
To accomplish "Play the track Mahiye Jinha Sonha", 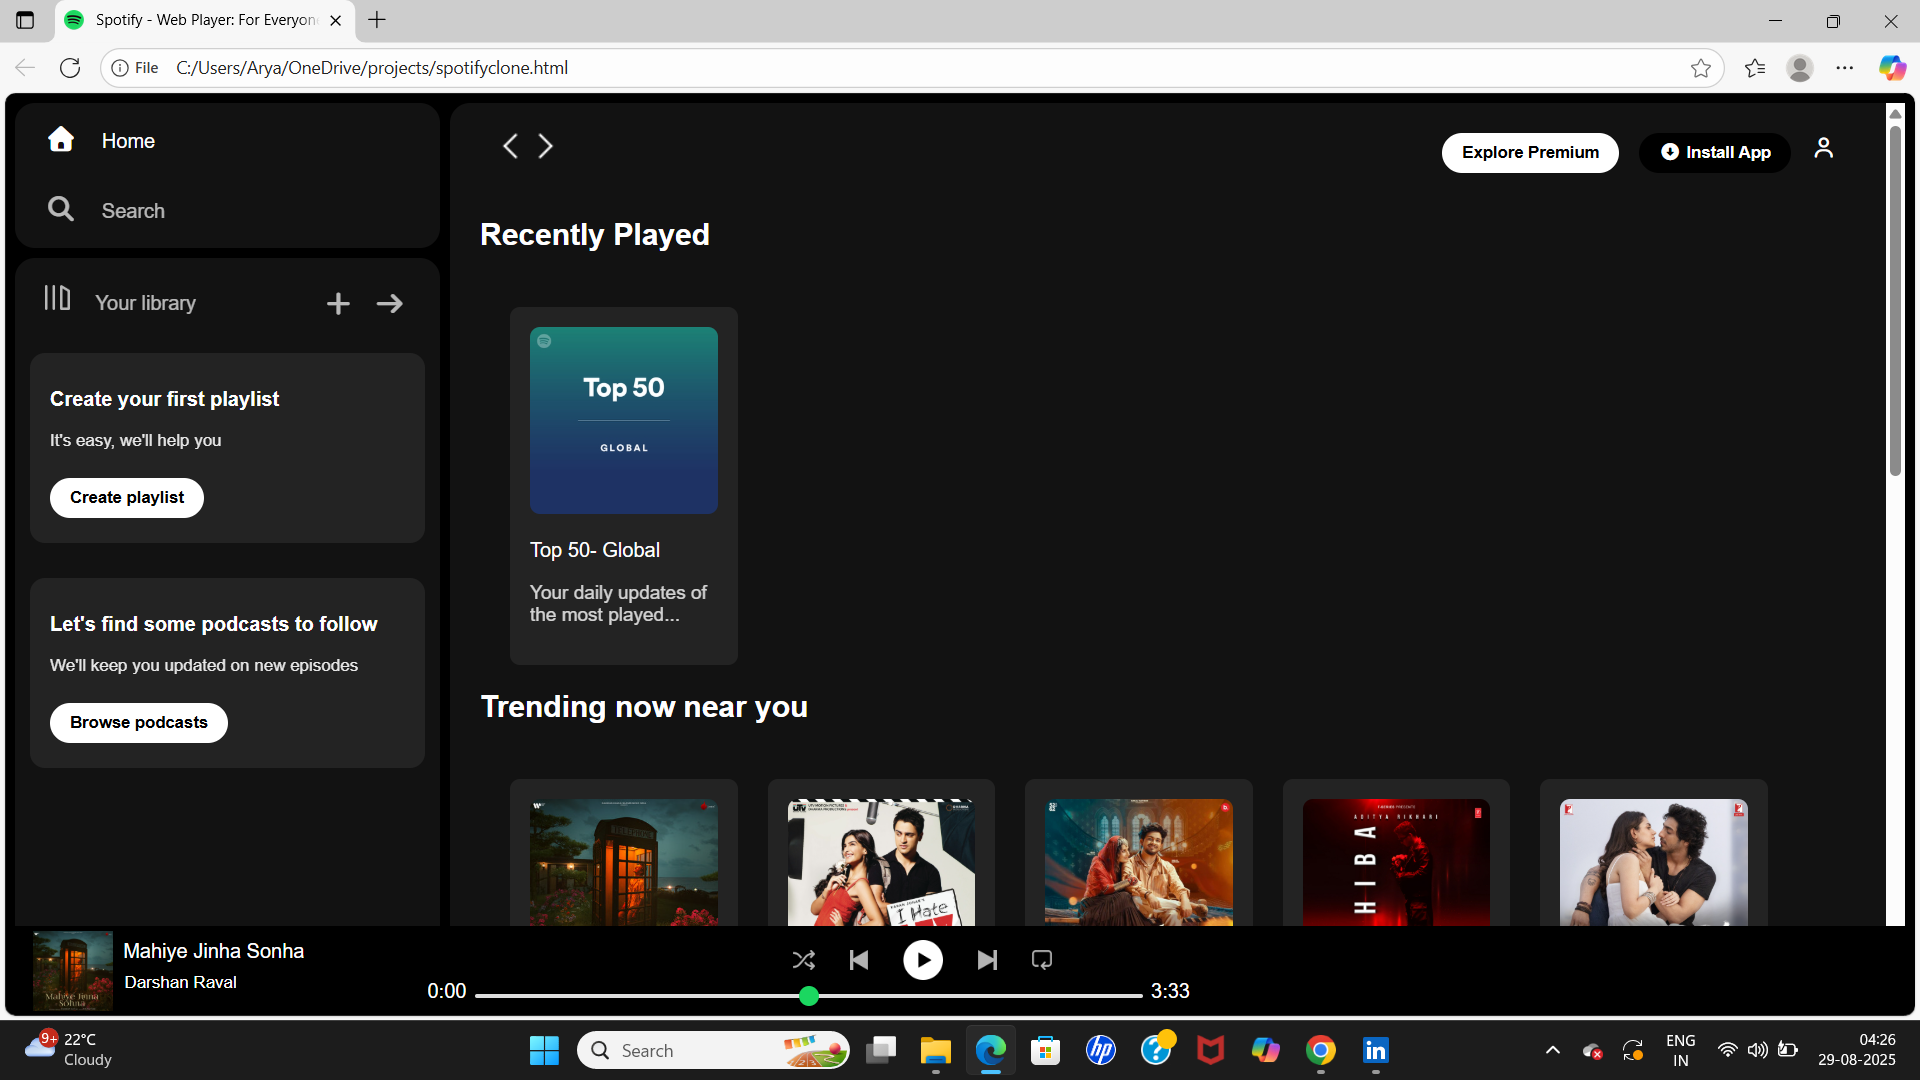I will coord(922,959).
